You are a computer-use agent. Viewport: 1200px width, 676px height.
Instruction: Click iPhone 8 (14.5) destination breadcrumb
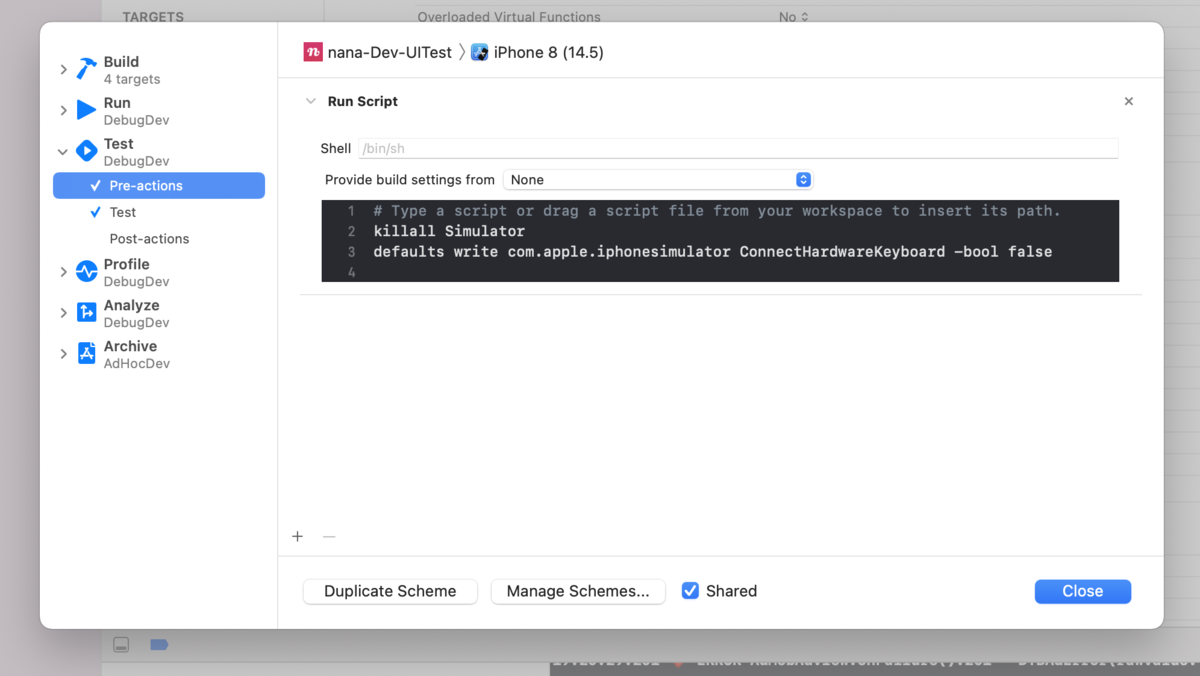549,52
